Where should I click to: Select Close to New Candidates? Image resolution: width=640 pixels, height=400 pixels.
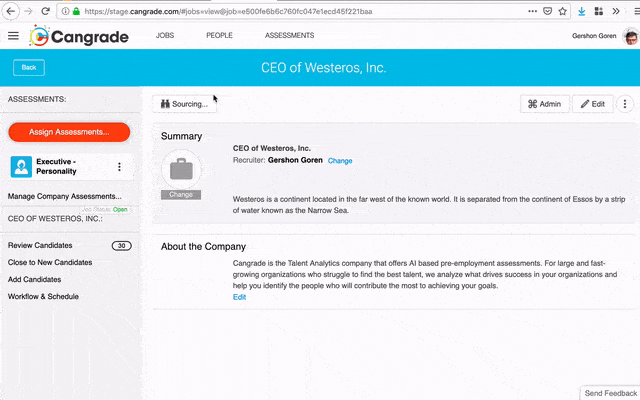[x=50, y=262]
